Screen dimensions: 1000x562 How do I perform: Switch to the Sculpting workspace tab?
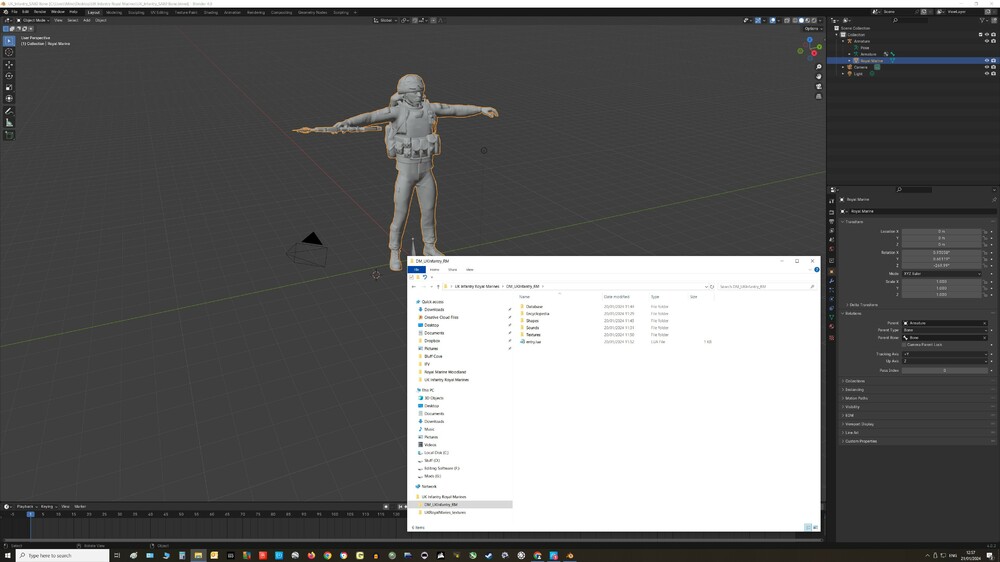(136, 12)
